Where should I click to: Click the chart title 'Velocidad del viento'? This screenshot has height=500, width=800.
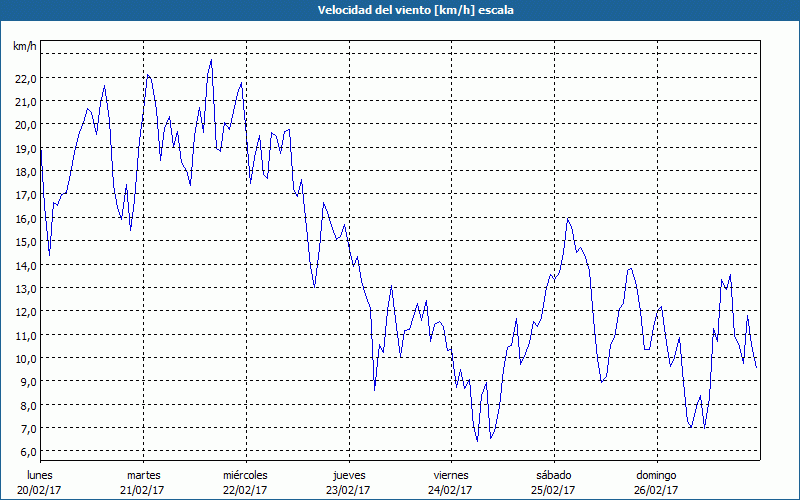point(399,10)
